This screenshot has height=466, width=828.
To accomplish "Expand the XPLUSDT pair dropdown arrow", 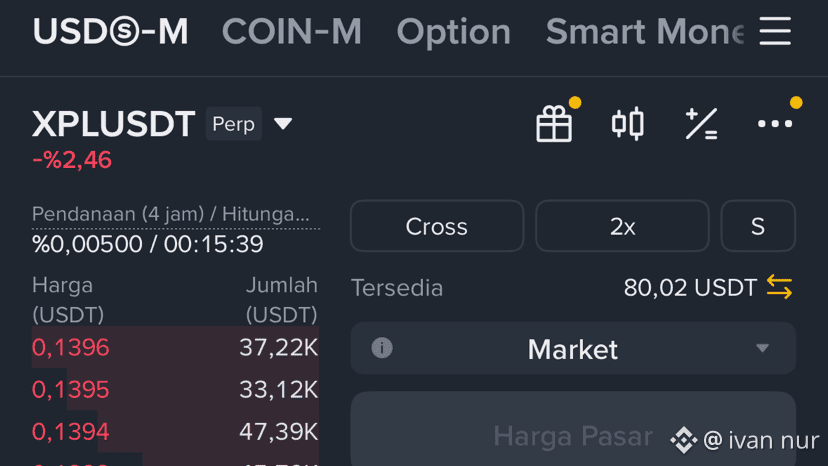I will click(x=283, y=124).
